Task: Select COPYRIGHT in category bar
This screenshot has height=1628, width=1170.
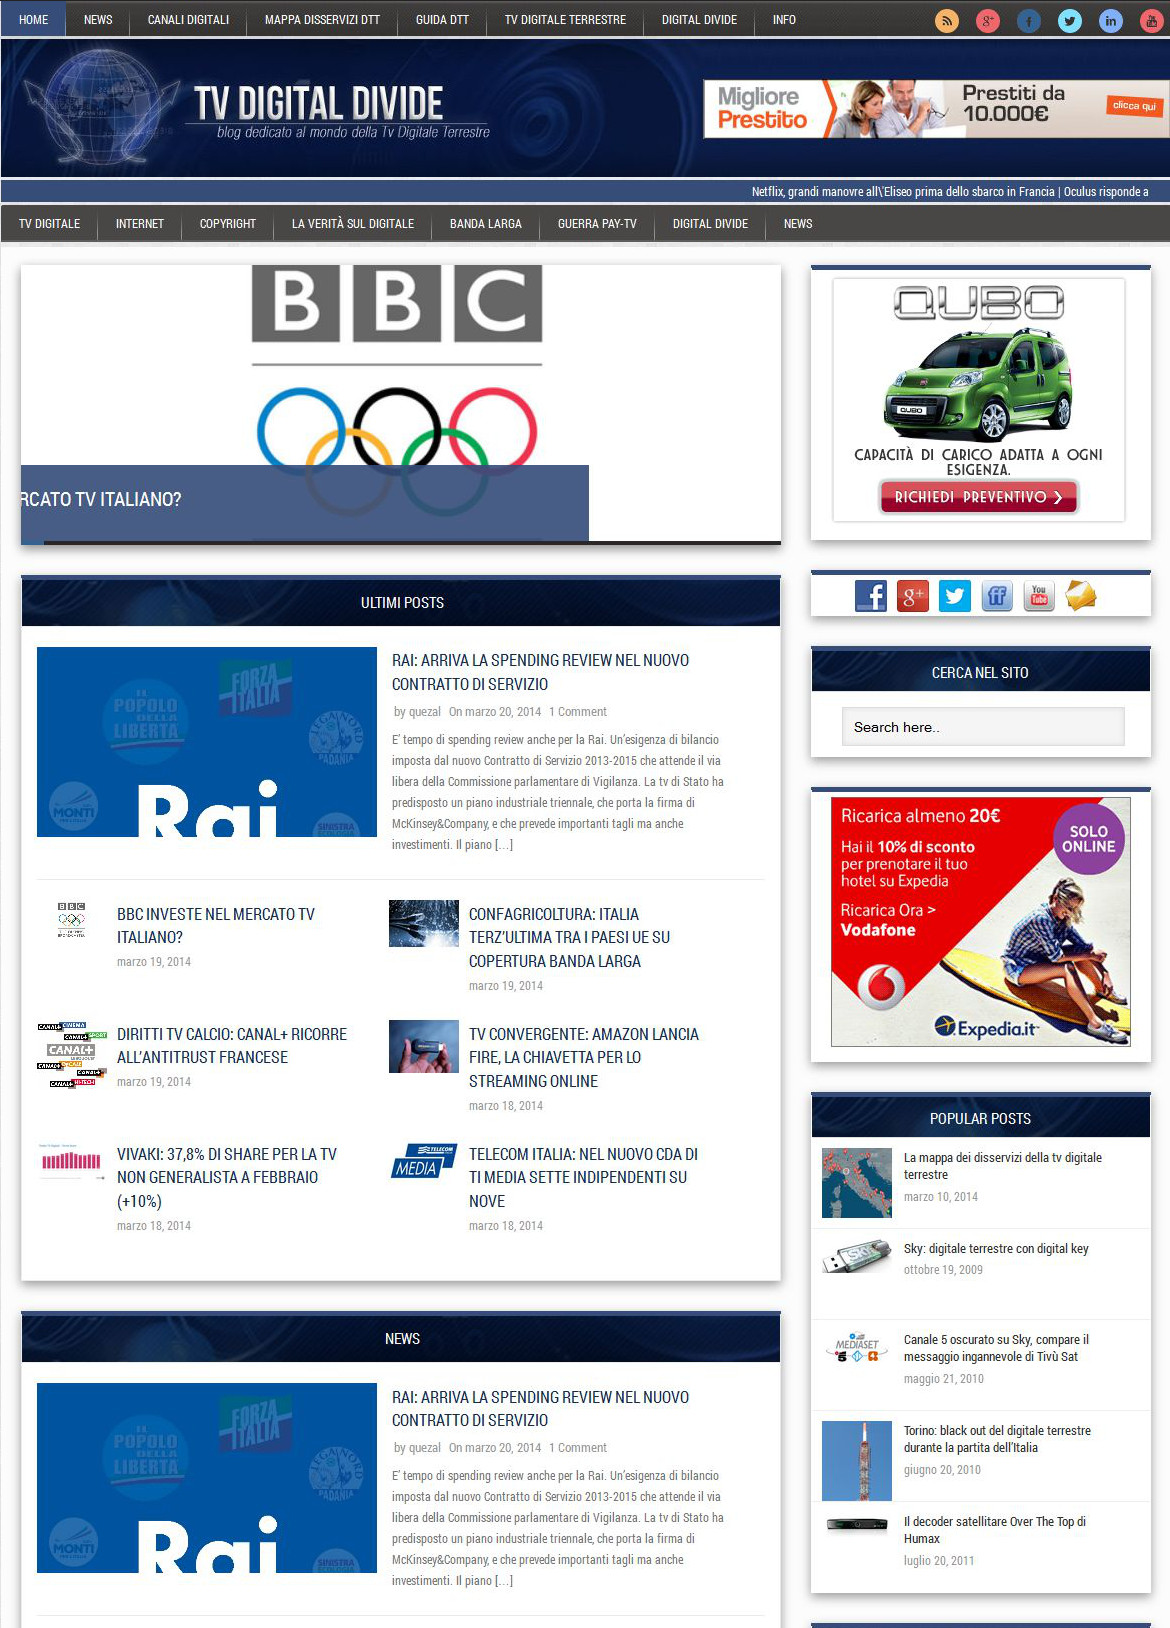Action: tap(228, 224)
